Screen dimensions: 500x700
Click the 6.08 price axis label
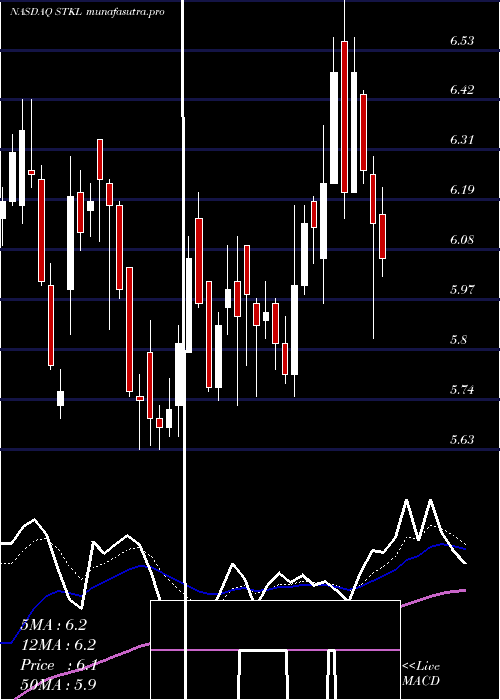tap(462, 240)
